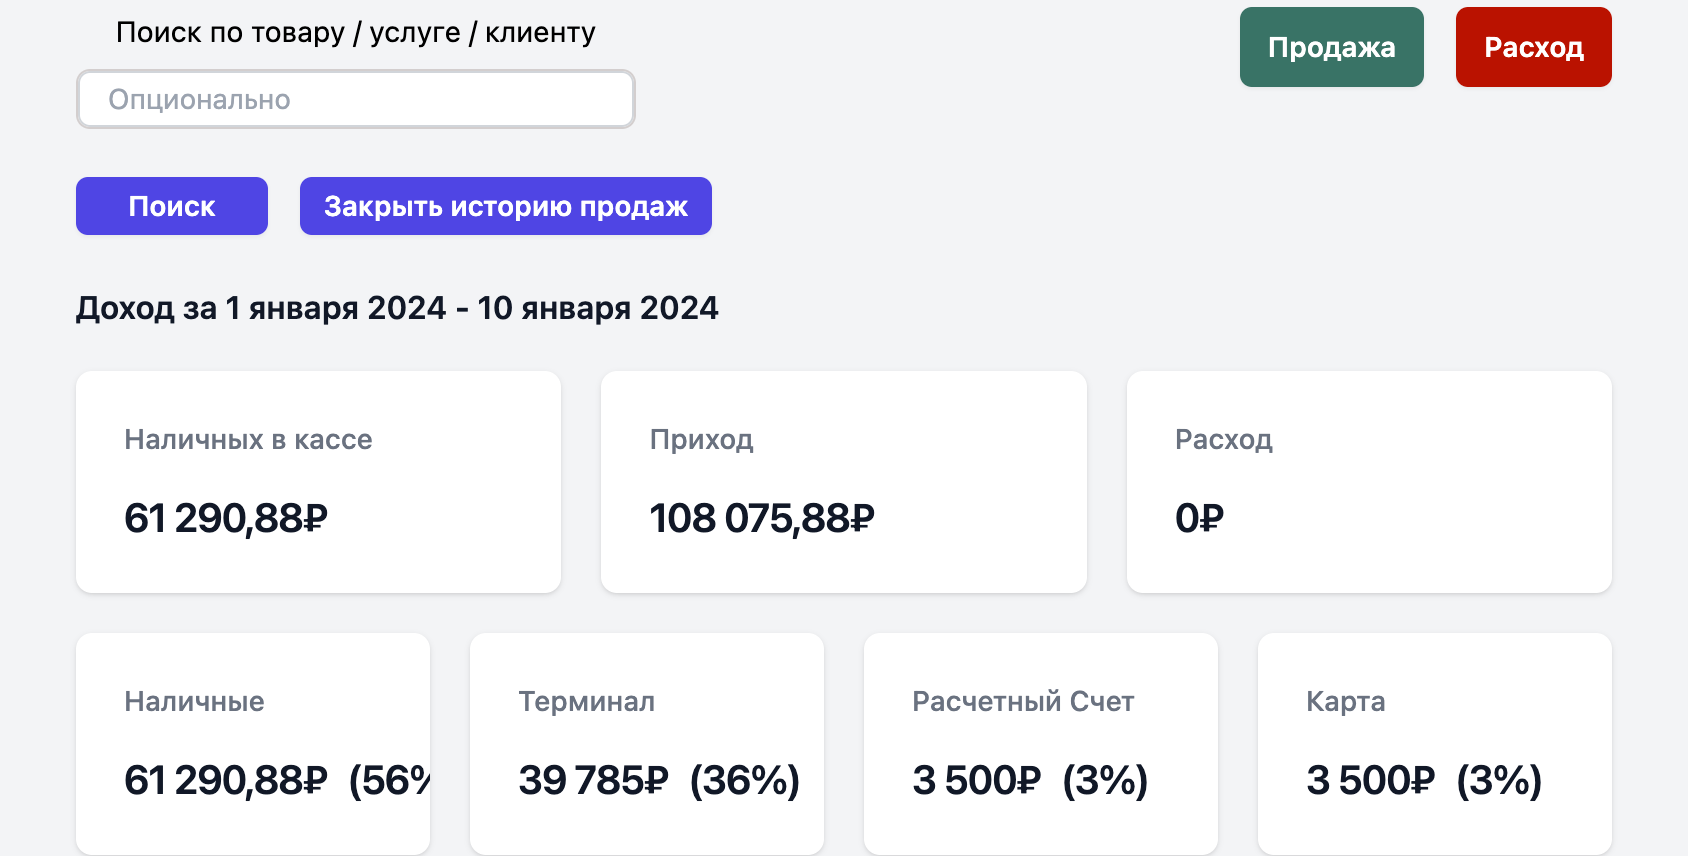Select the Карта payment card title
1688x856 pixels.
[x=1345, y=702]
